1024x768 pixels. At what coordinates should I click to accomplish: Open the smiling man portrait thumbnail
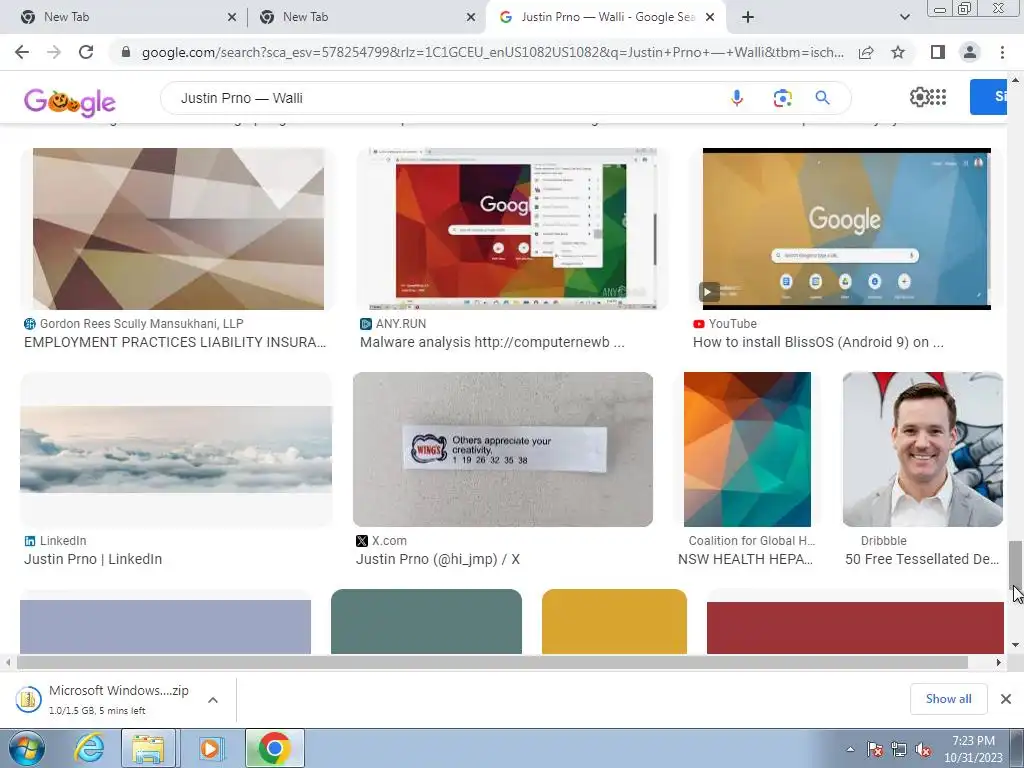[923, 449]
